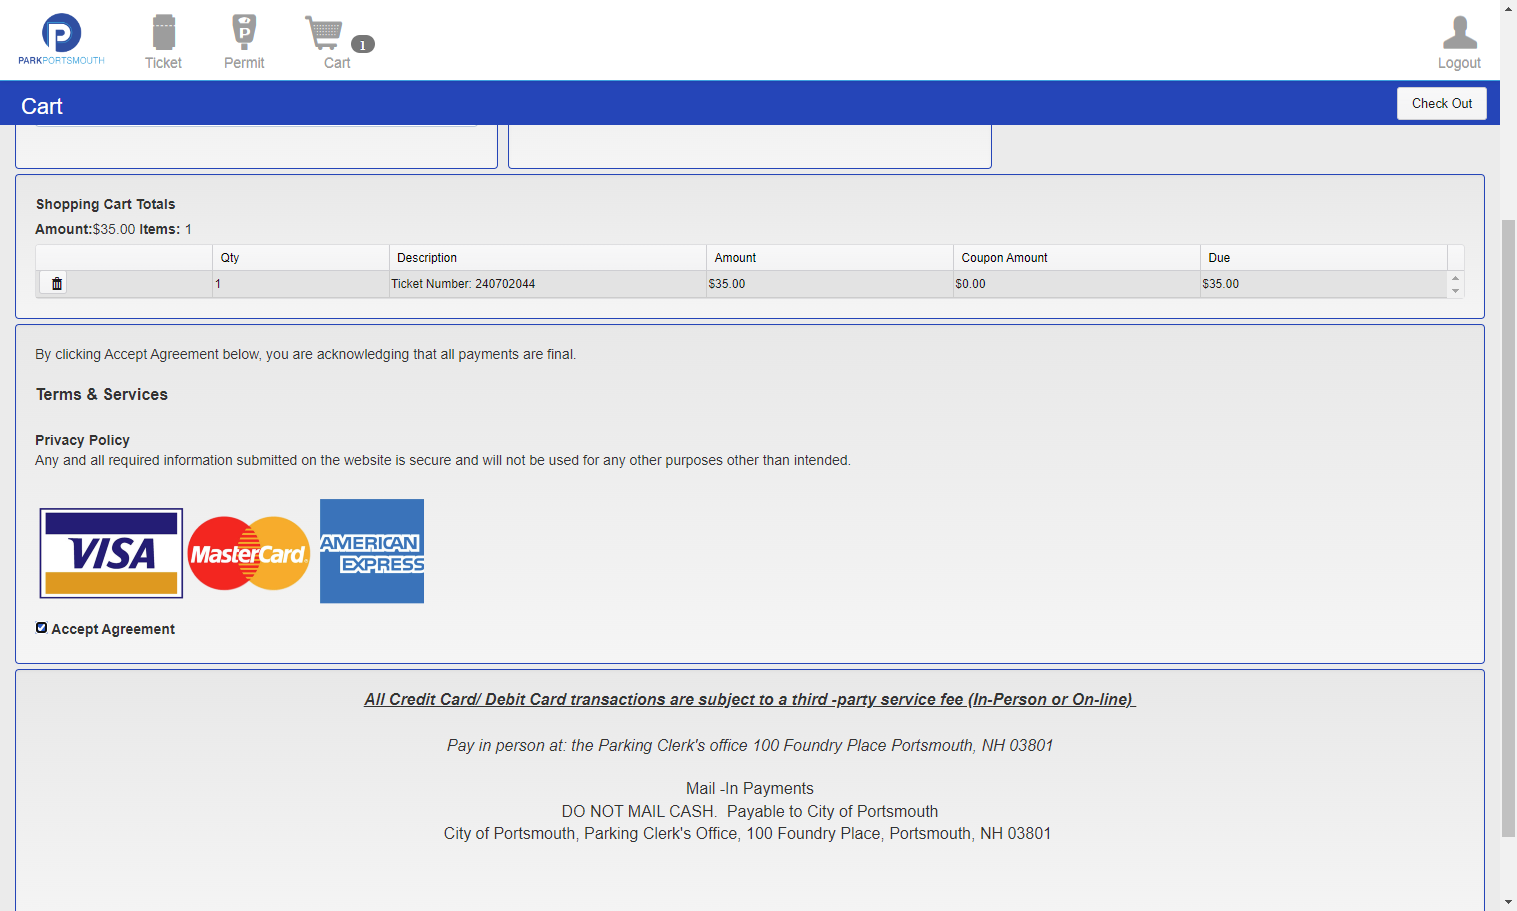
Task: Click the Terms & Services heading
Action: coord(102,394)
